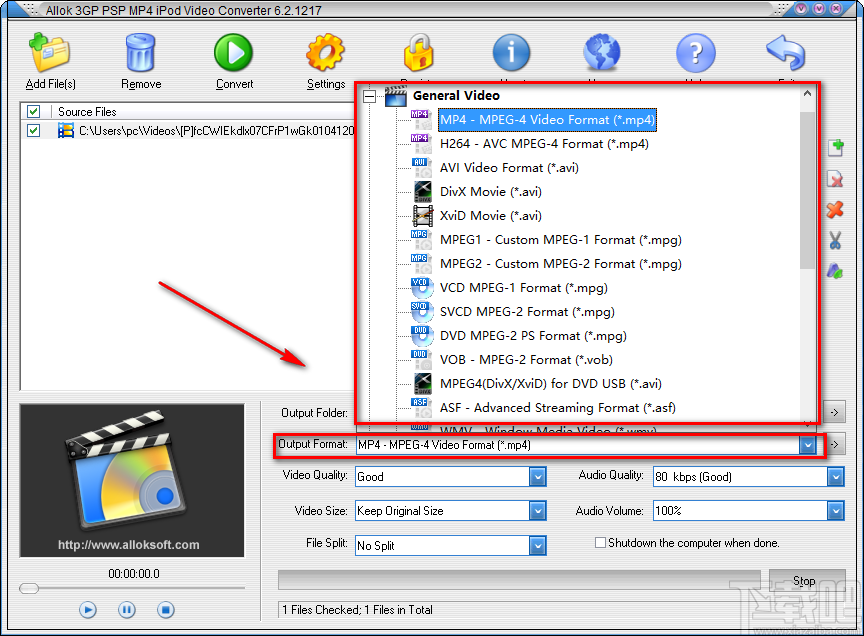864x636 pixels.
Task: Uncheck the Source Files master checkbox
Action: [x=33, y=111]
